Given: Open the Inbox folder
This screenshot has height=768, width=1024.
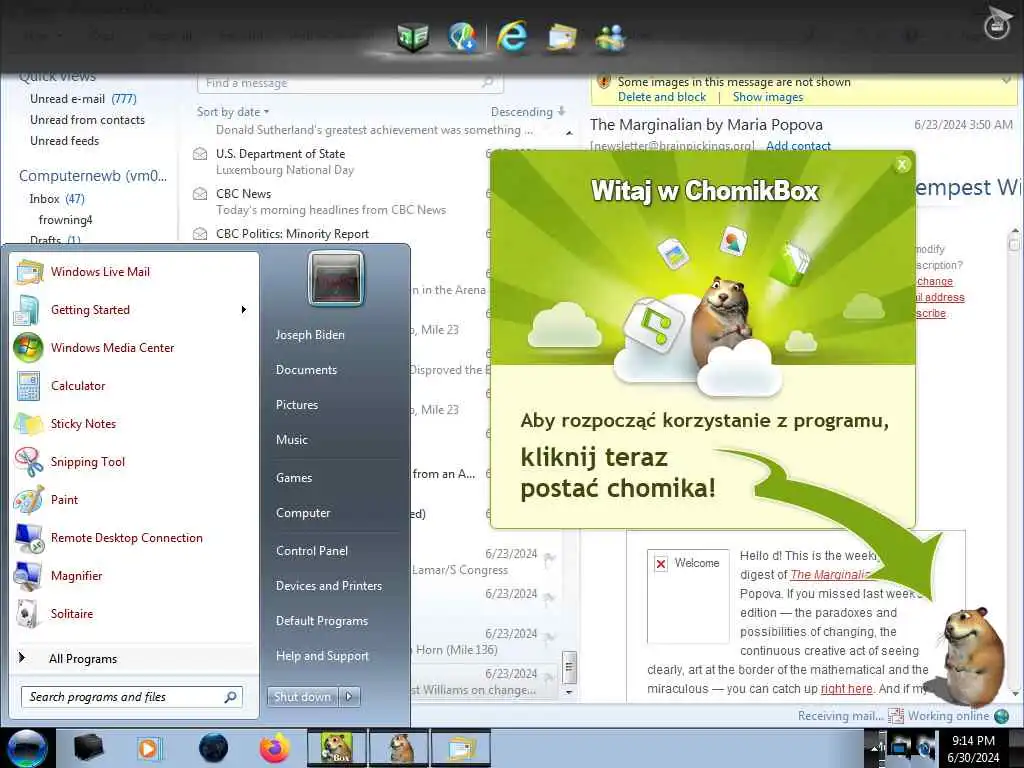Looking at the screenshot, I should point(57,199).
